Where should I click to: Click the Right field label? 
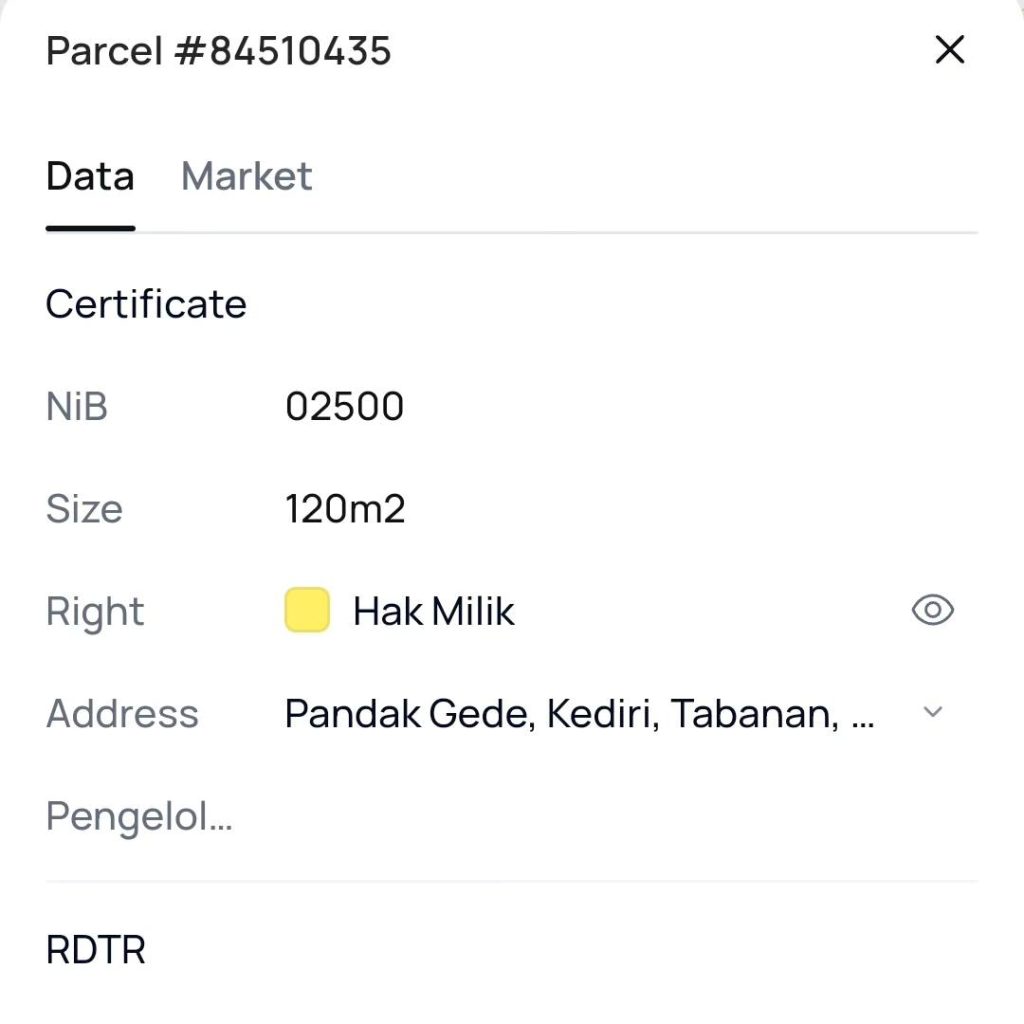pyautogui.click(x=95, y=613)
